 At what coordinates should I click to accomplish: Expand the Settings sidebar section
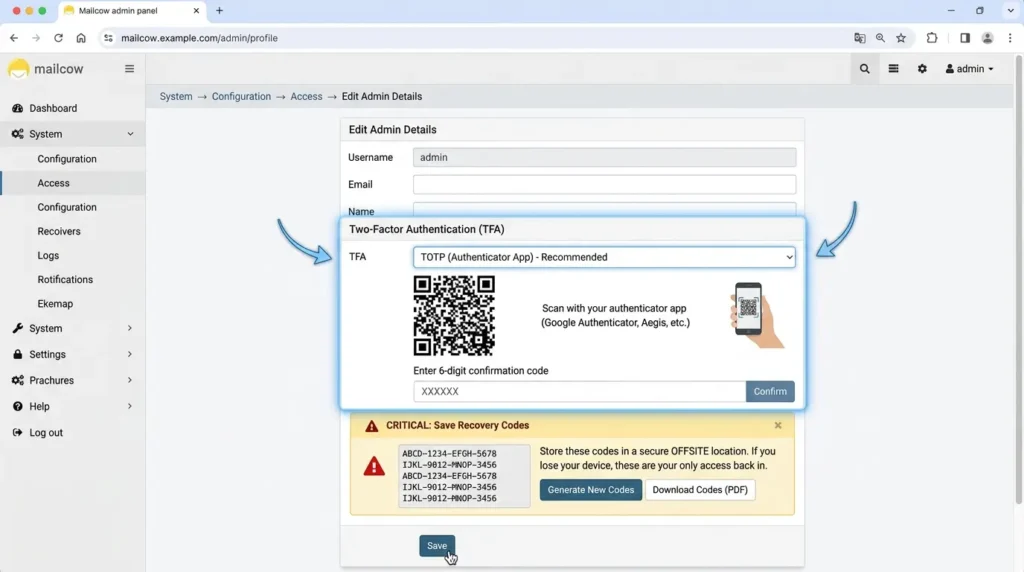tap(129, 354)
